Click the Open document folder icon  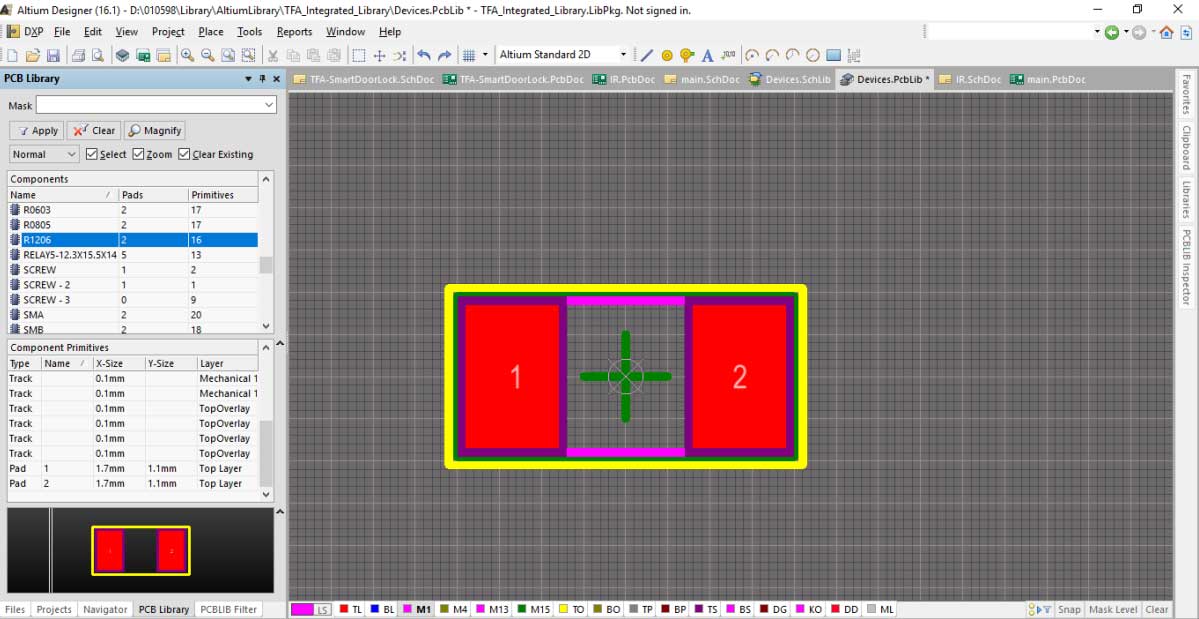pyautogui.click(x=33, y=56)
